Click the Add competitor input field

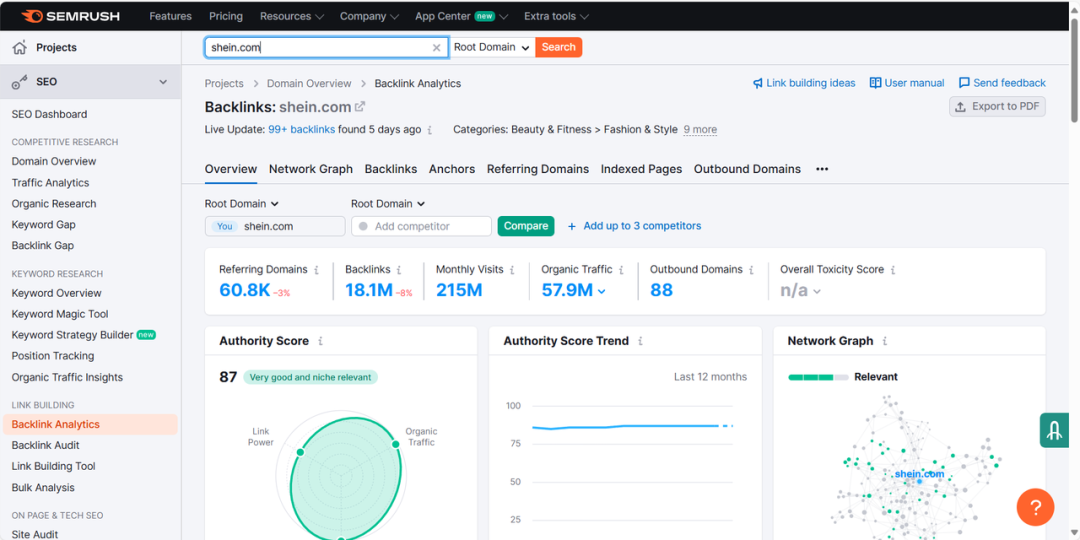click(422, 226)
